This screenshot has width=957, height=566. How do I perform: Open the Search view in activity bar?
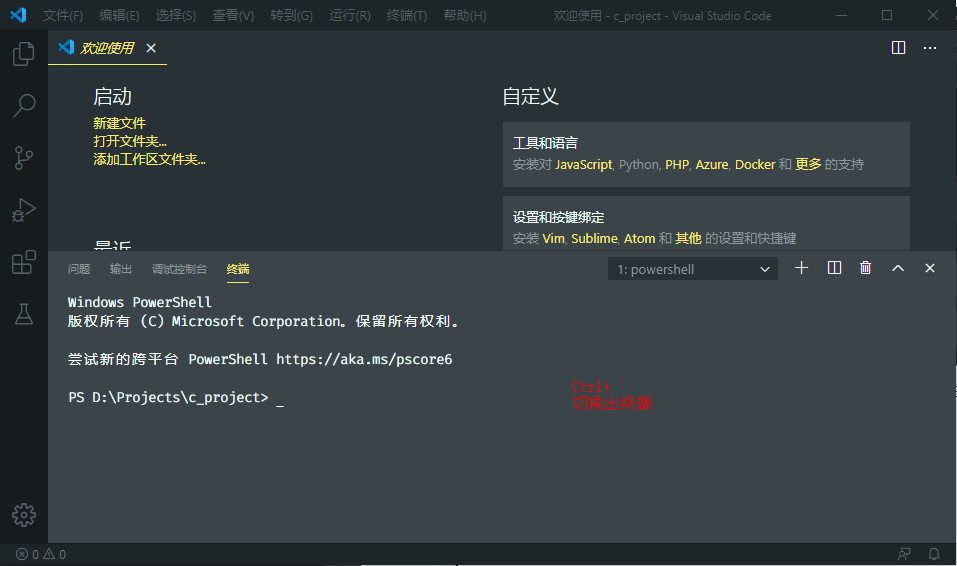coord(24,106)
